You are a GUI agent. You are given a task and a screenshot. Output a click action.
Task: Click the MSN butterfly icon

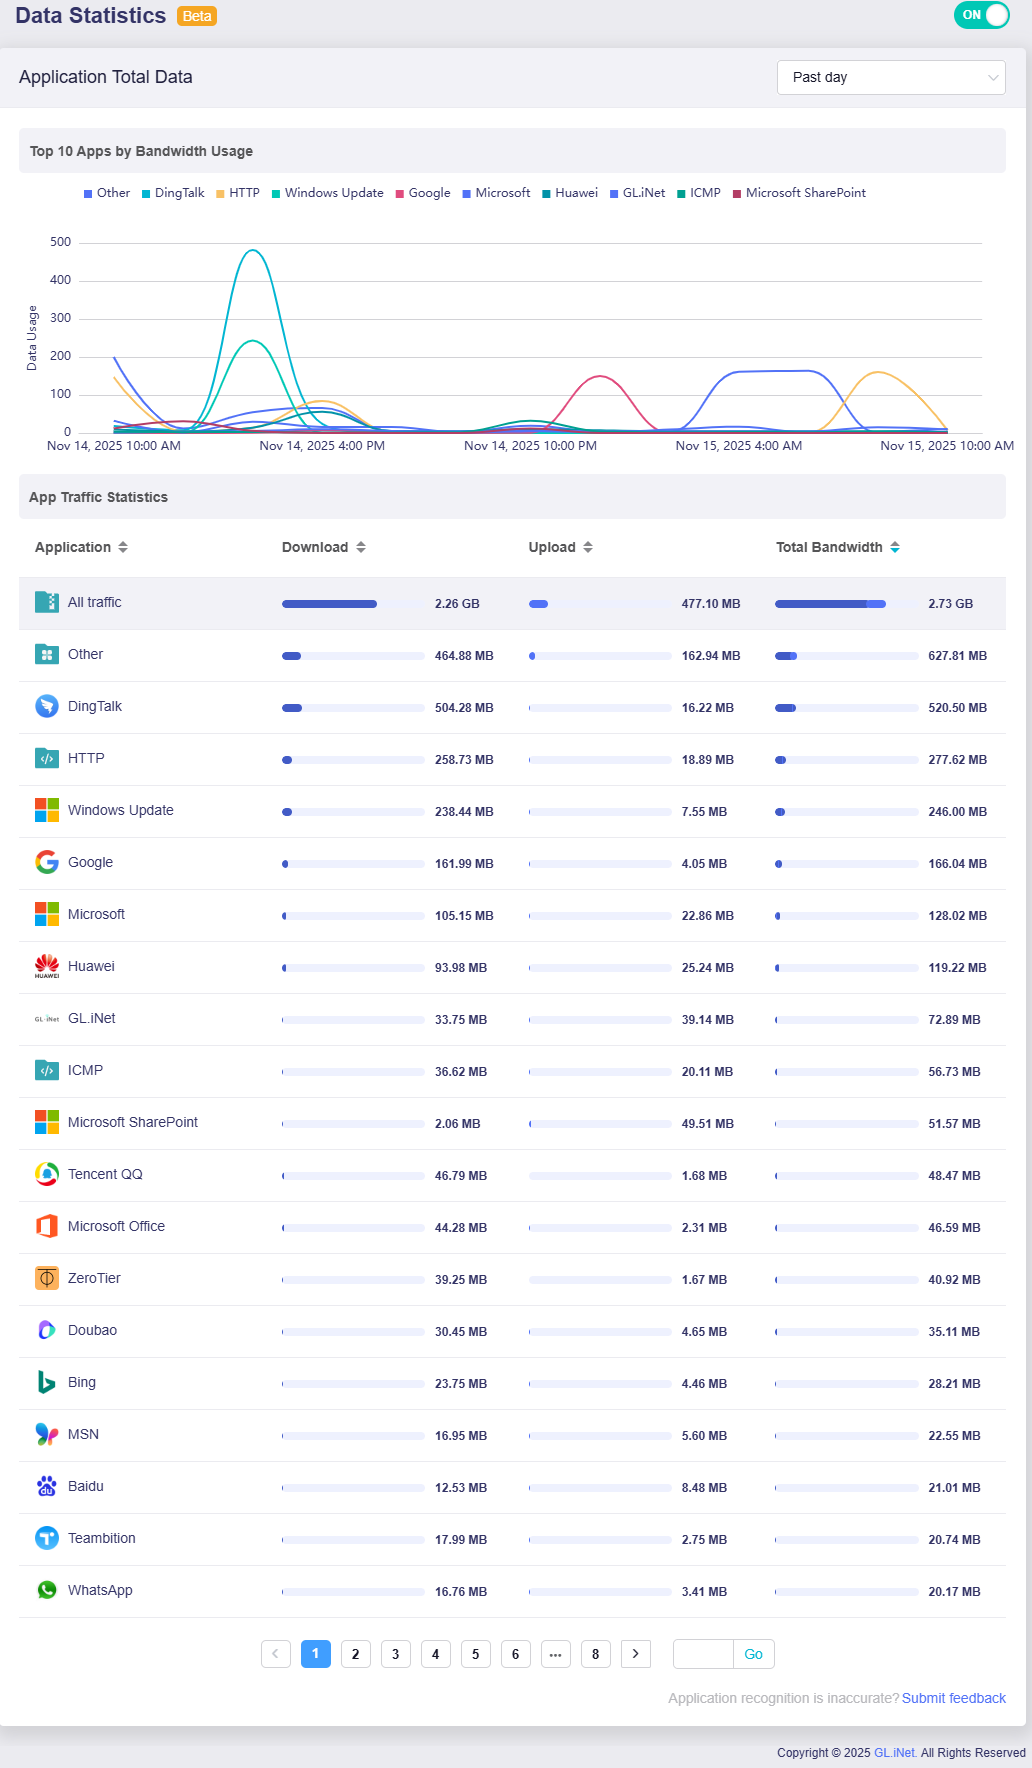[47, 1434]
